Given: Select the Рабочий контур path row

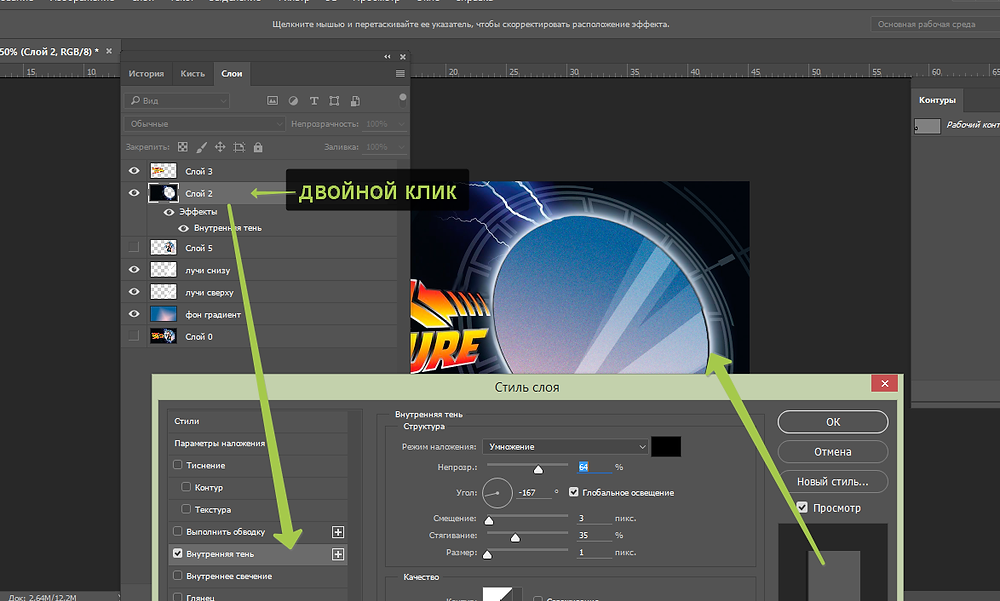Looking at the screenshot, I should pyautogui.click(x=957, y=126).
